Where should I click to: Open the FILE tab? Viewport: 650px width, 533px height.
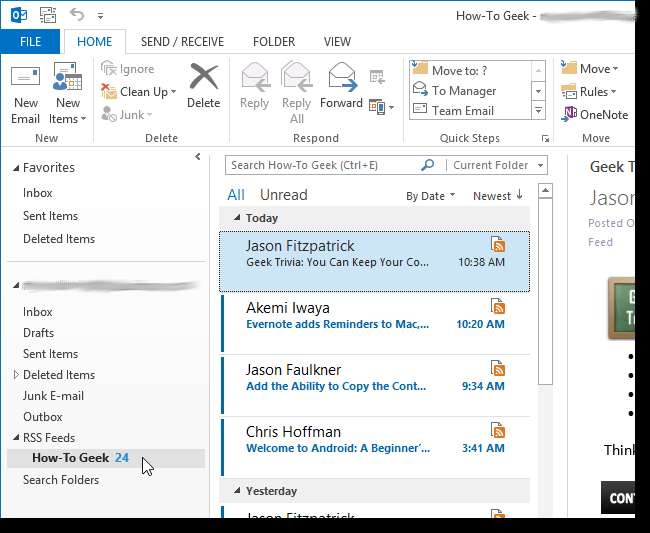coord(30,42)
